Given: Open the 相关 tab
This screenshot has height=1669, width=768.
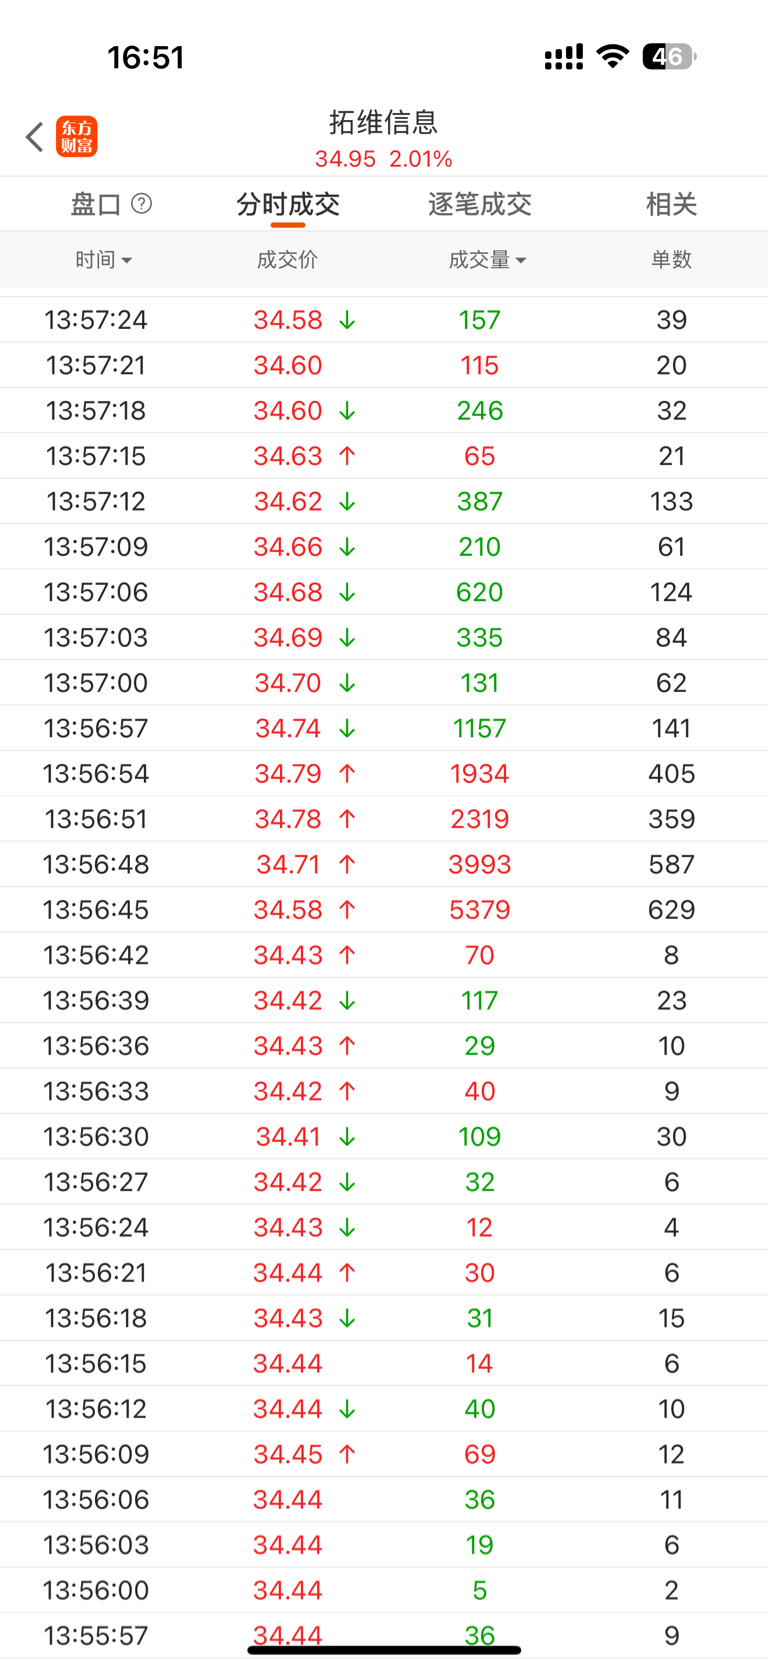Looking at the screenshot, I should tap(671, 204).
